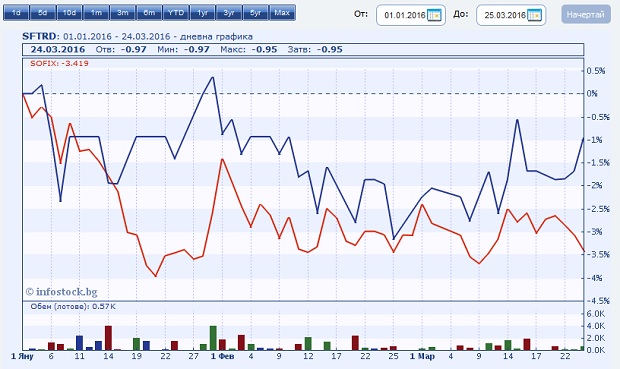Select the 1d time range button
620x369 pixels.
(16, 13)
